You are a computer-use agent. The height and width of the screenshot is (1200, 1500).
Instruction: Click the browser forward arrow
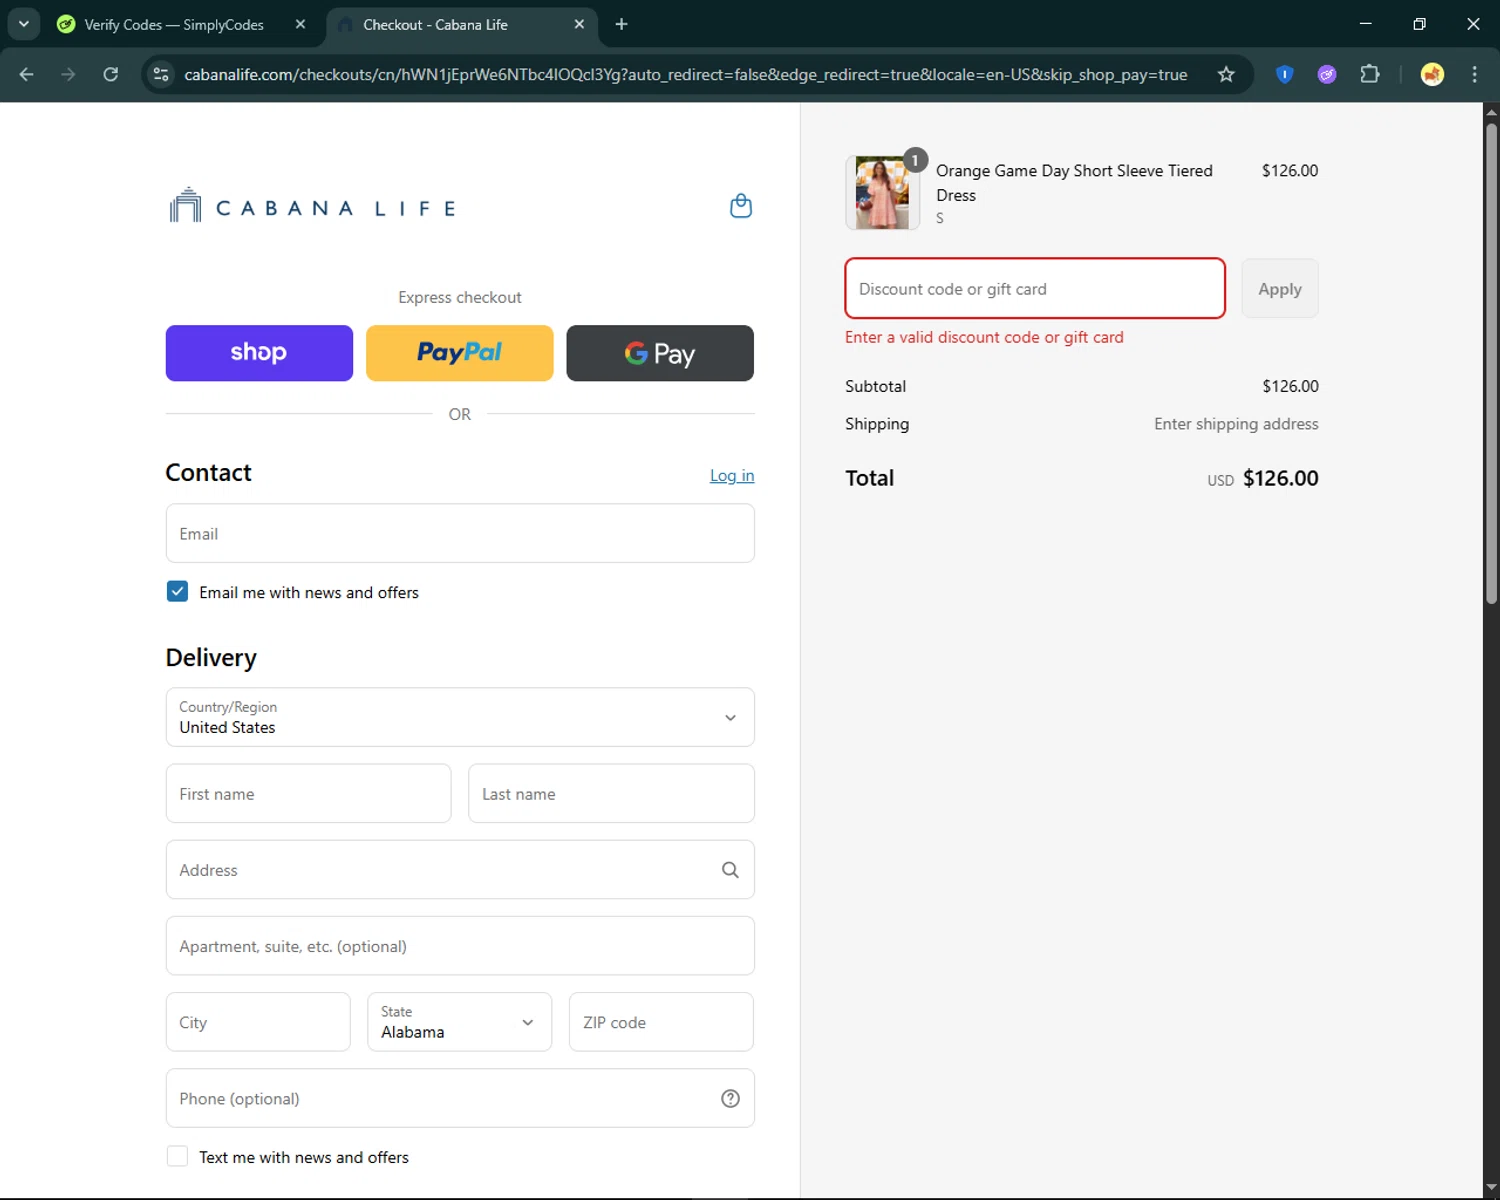point(68,74)
